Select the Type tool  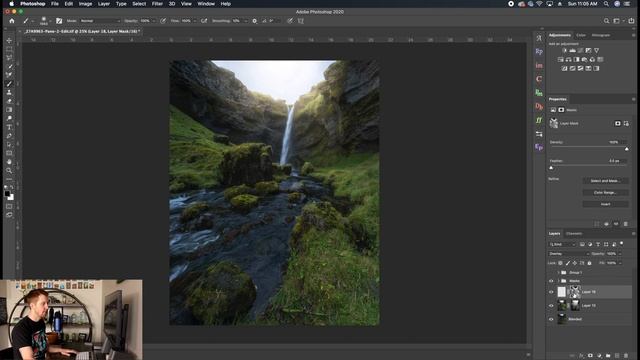(9, 127)
